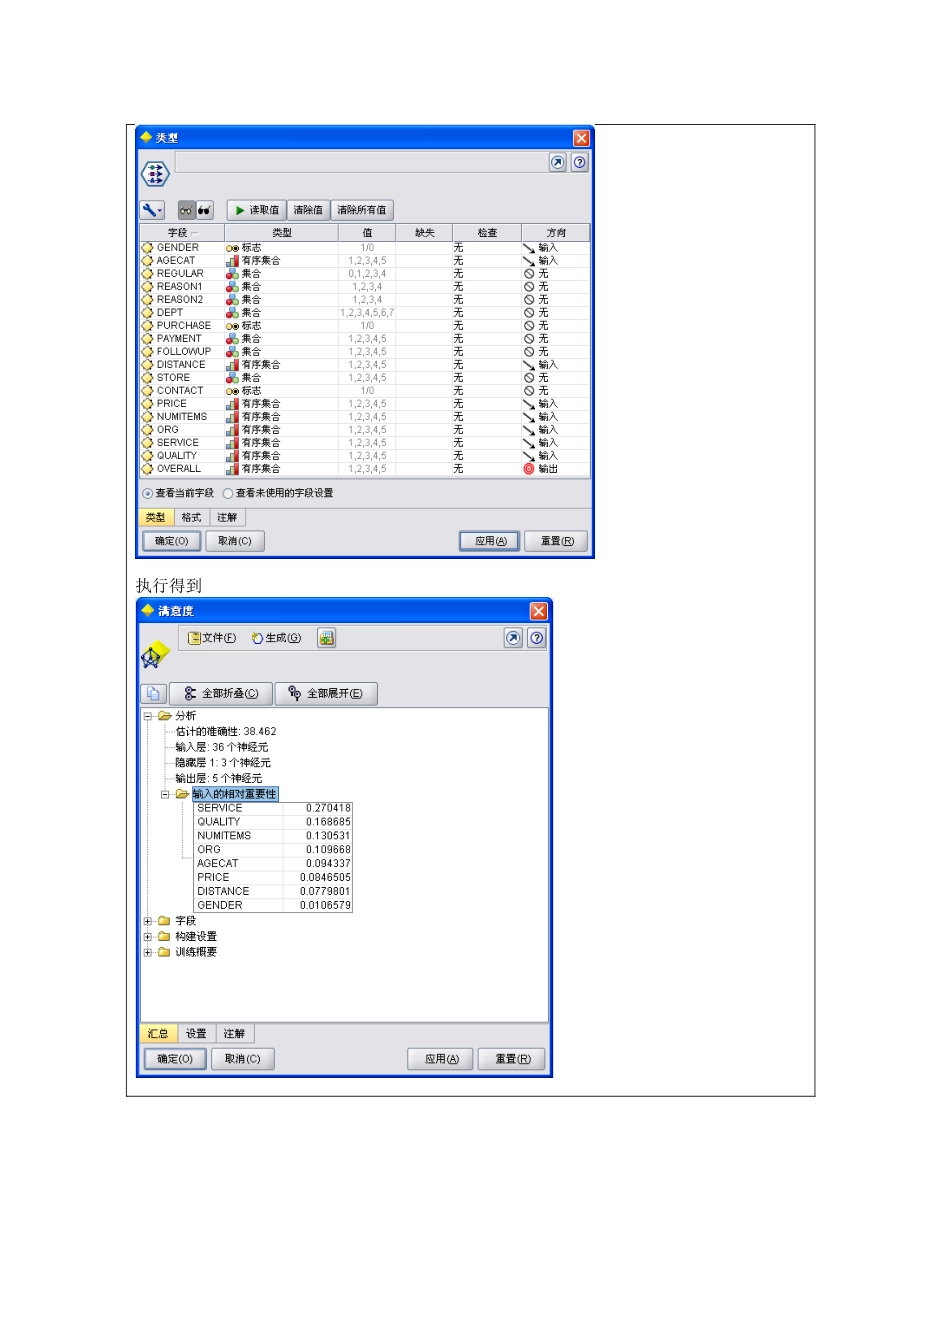This screenshot has height=1344, width=950.
Task: Click the set type icon in DEPT row
Action: point(232,312)
